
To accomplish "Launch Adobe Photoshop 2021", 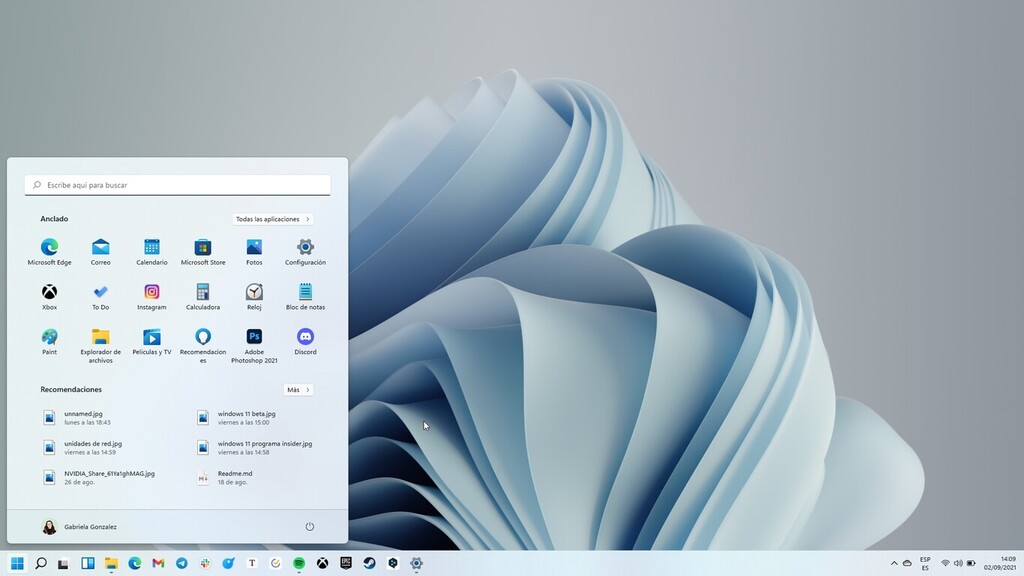I will click(254, 337).
